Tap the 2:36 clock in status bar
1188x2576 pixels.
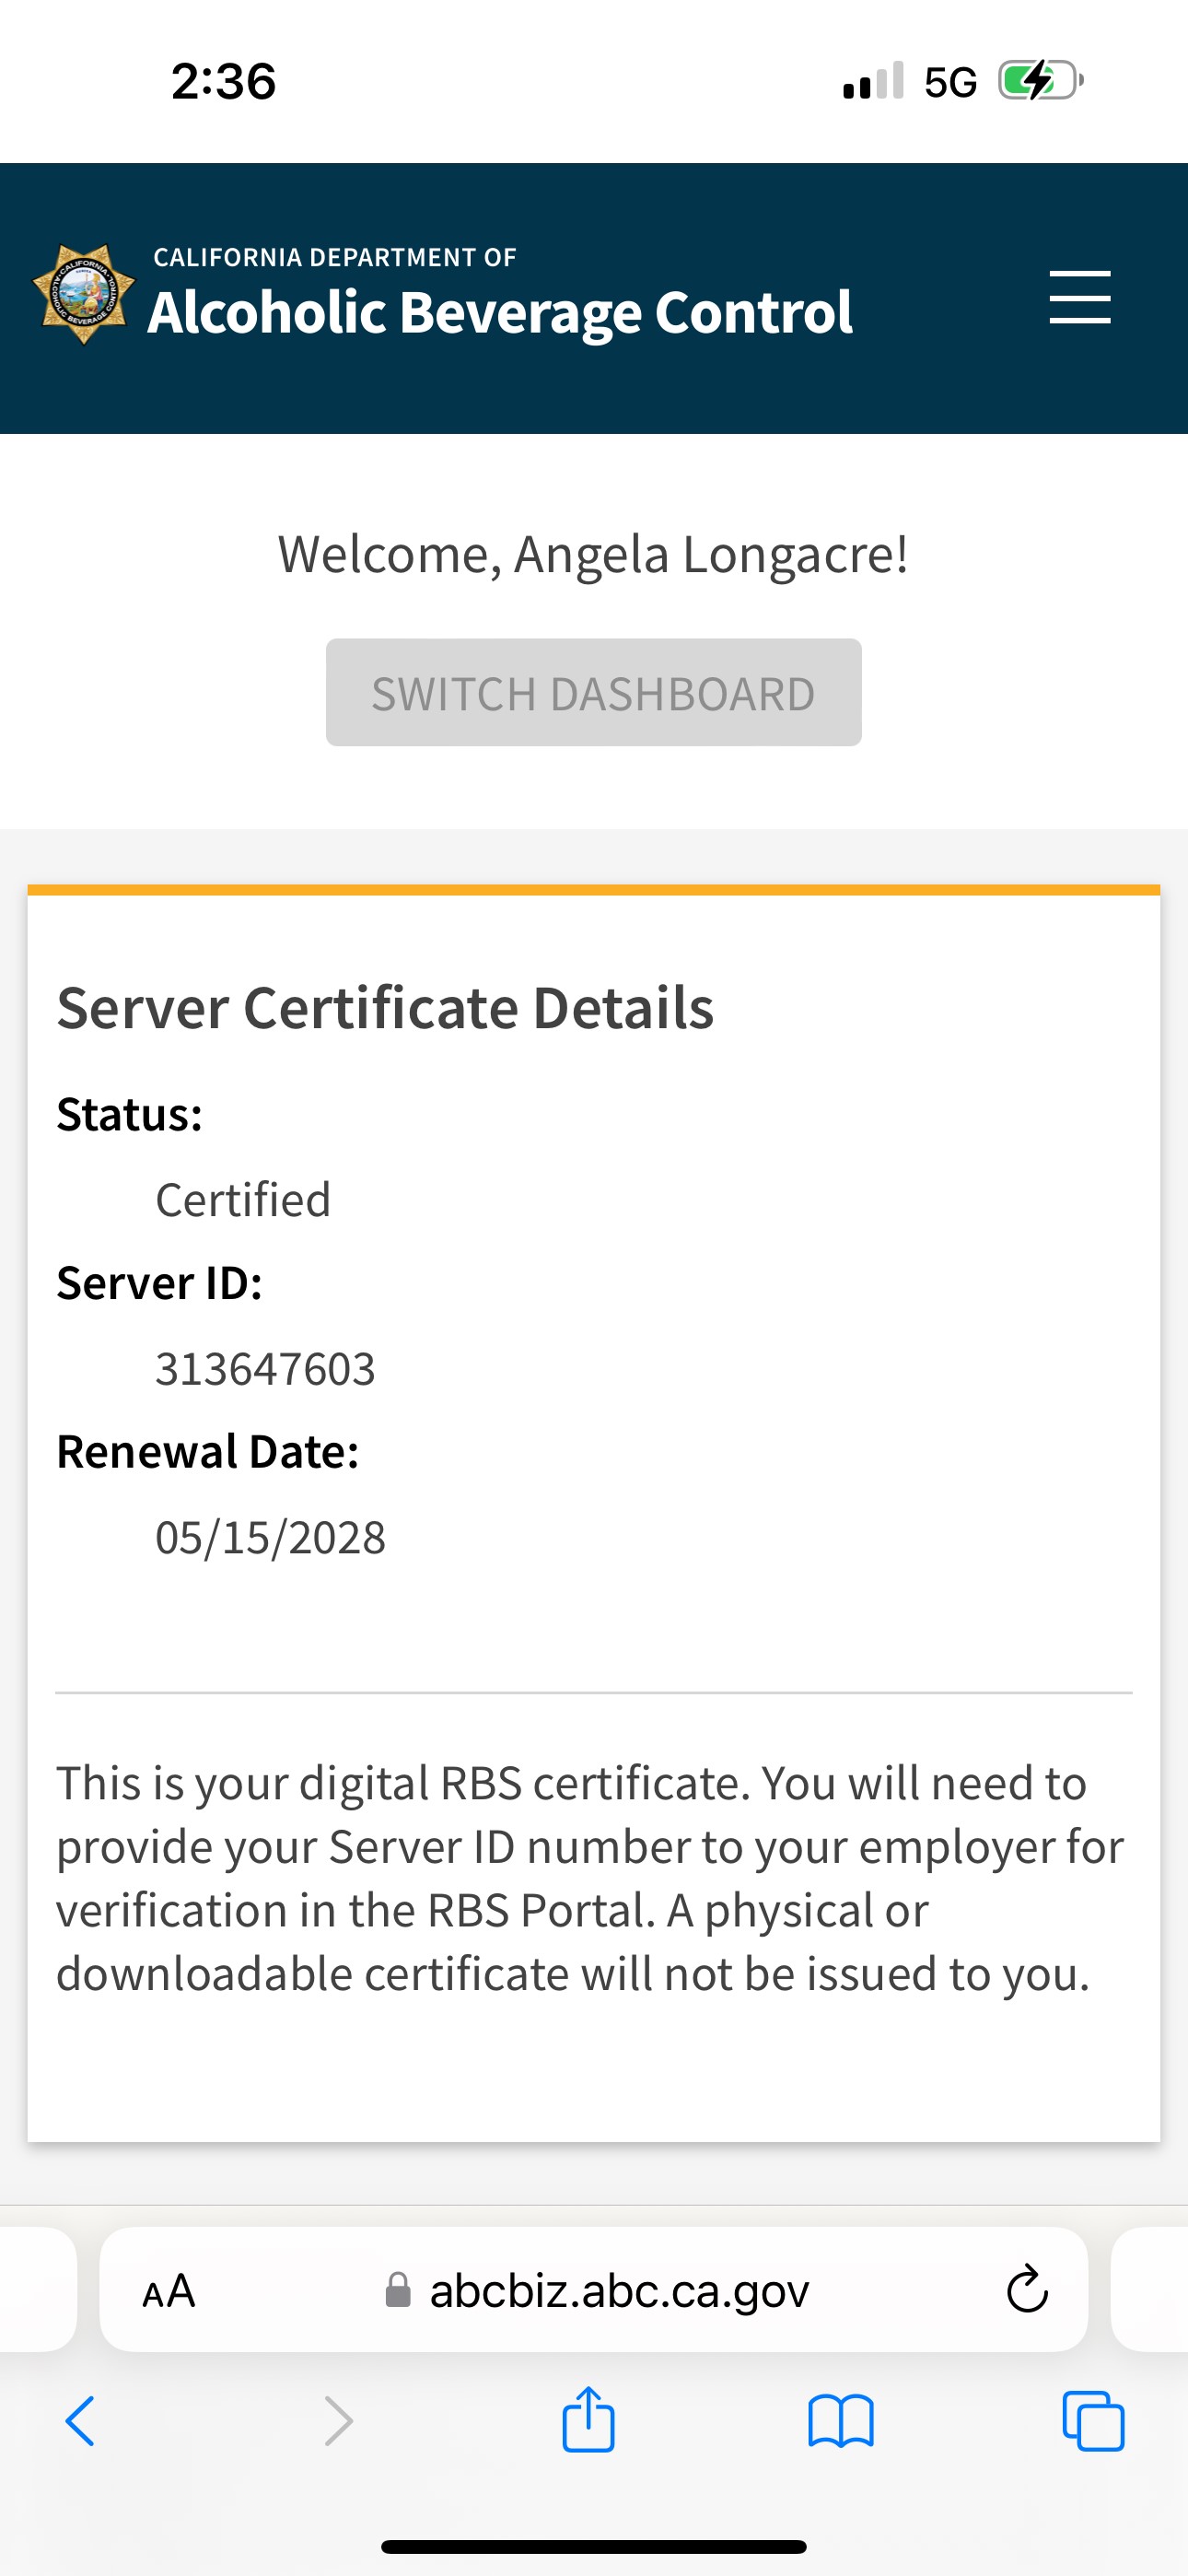click(x=223, y=81)
